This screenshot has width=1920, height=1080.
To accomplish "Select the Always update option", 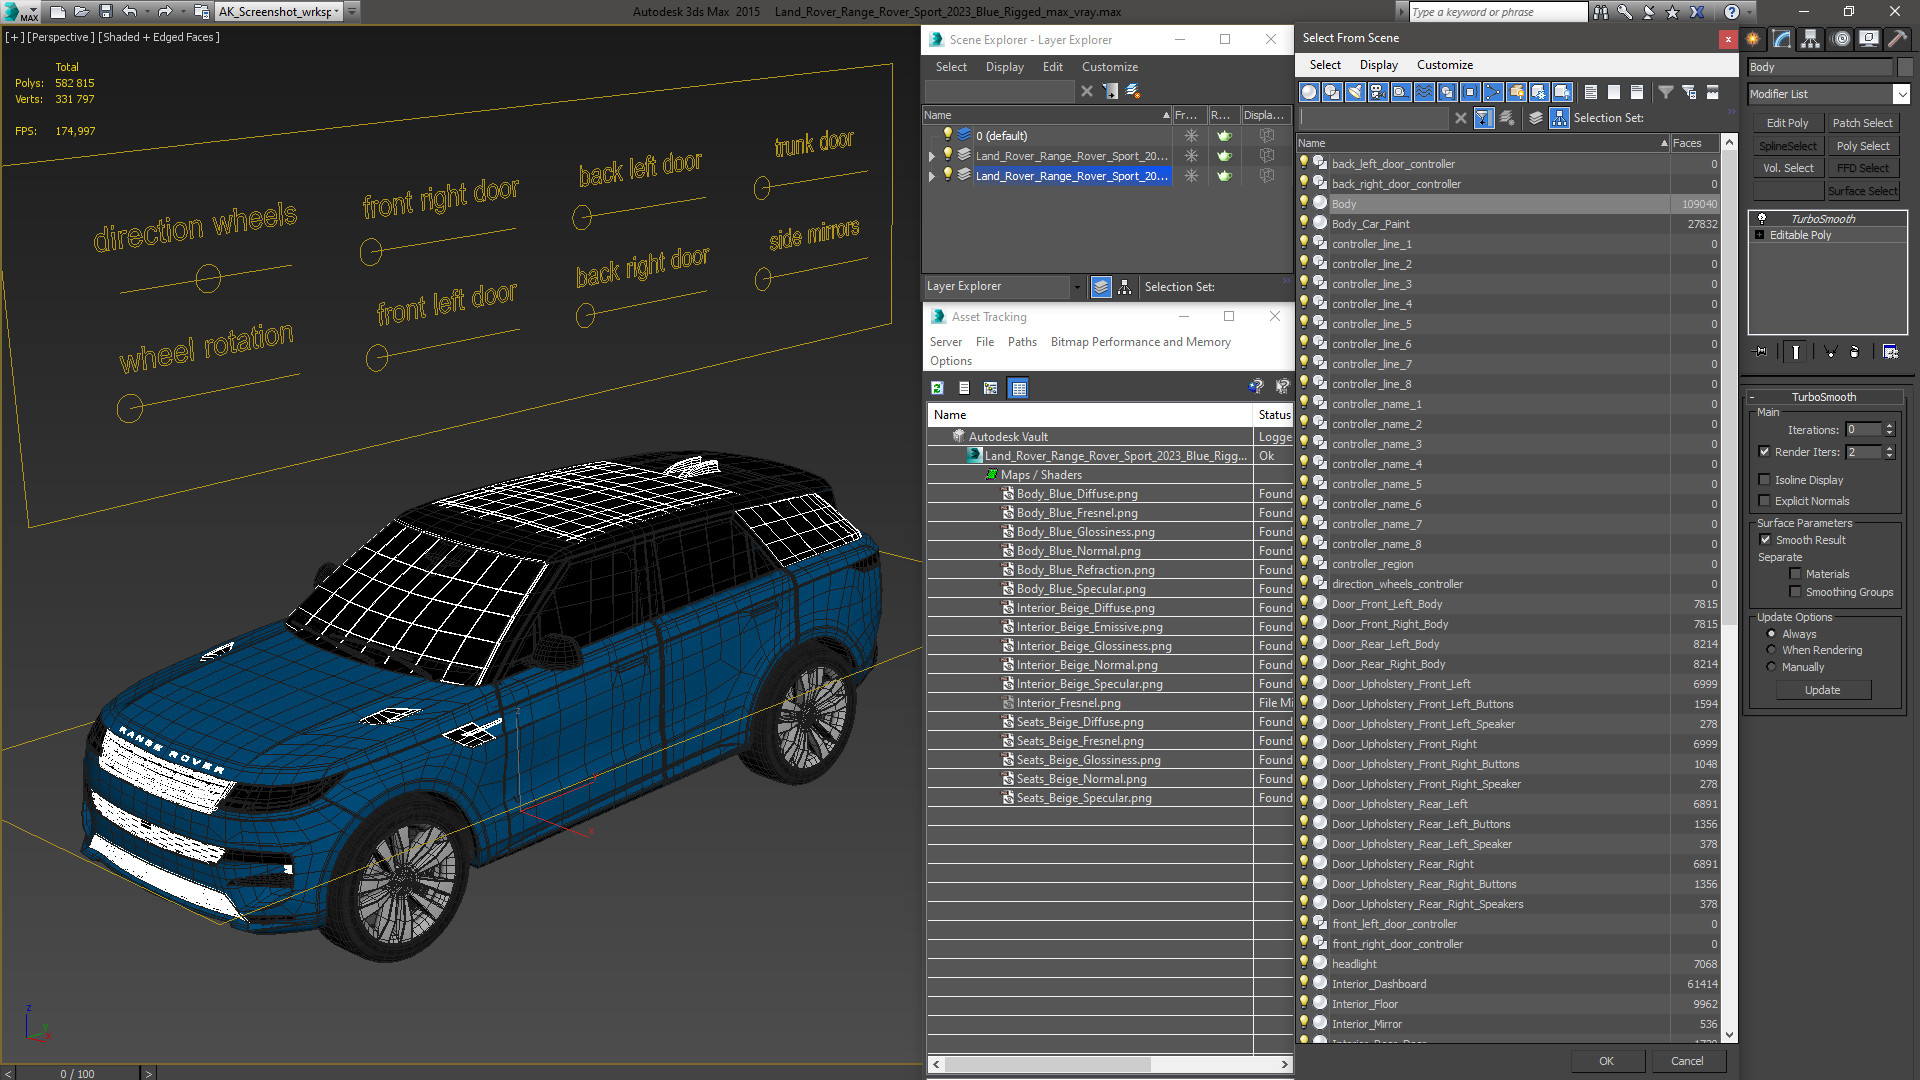I will pyautogui.click(x=1771, y=634).
